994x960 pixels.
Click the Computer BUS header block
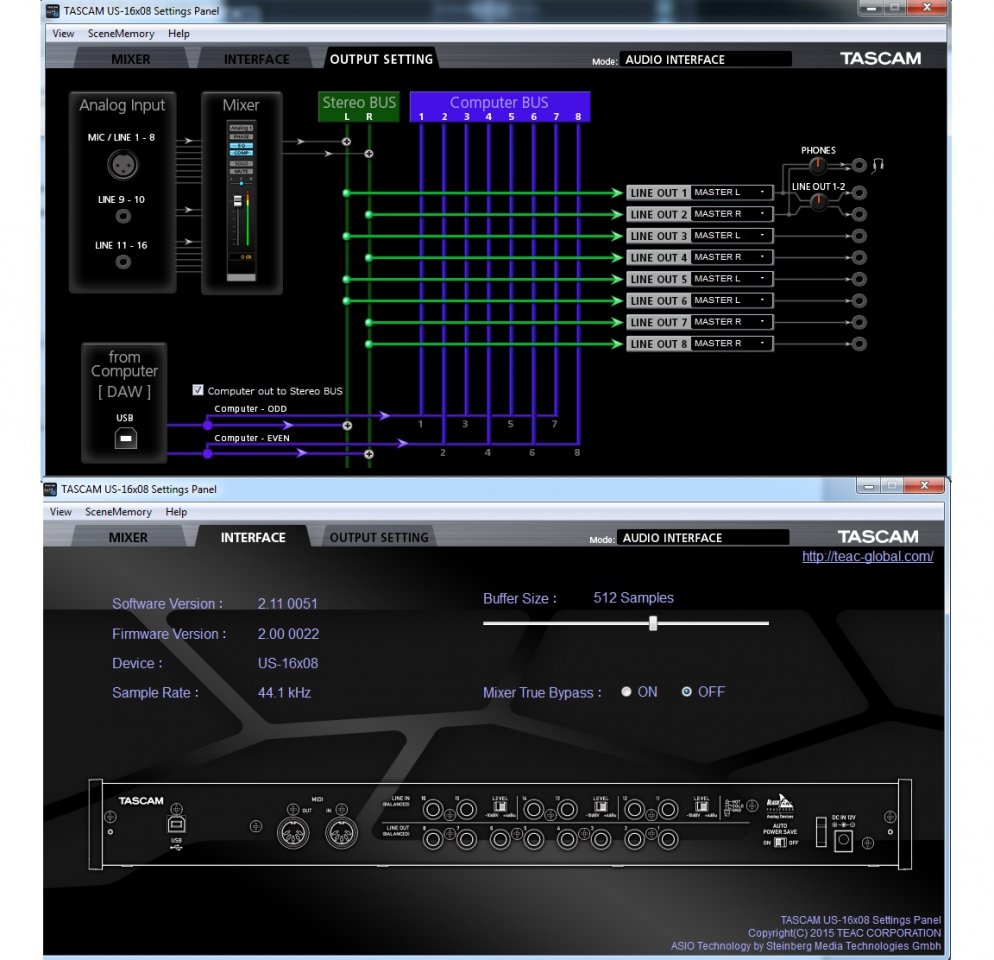point(500,107)
